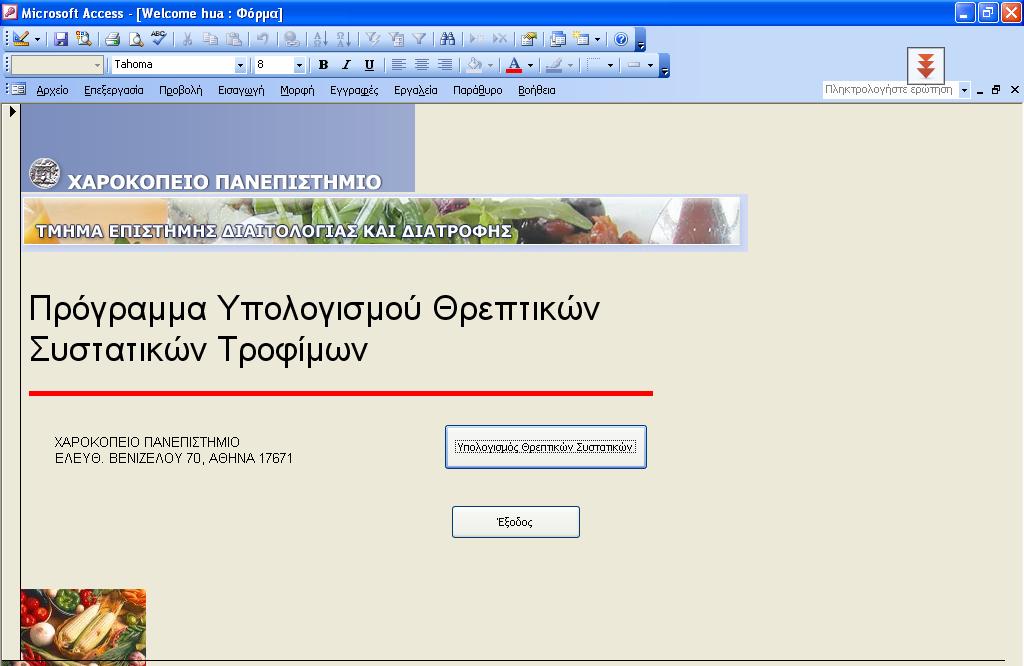Open the View button dropdown arrow
Screen dimensions: 1024x666
click(x=37, y=39)
